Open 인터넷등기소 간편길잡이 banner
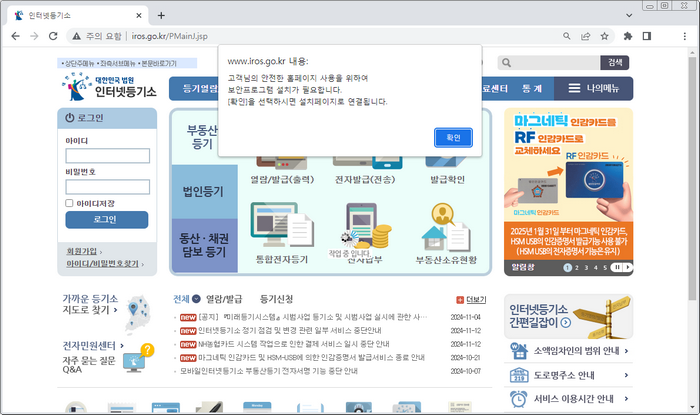The height and width of the screenshot is (415, 700). pyautogui.click(x=568, y=316)
